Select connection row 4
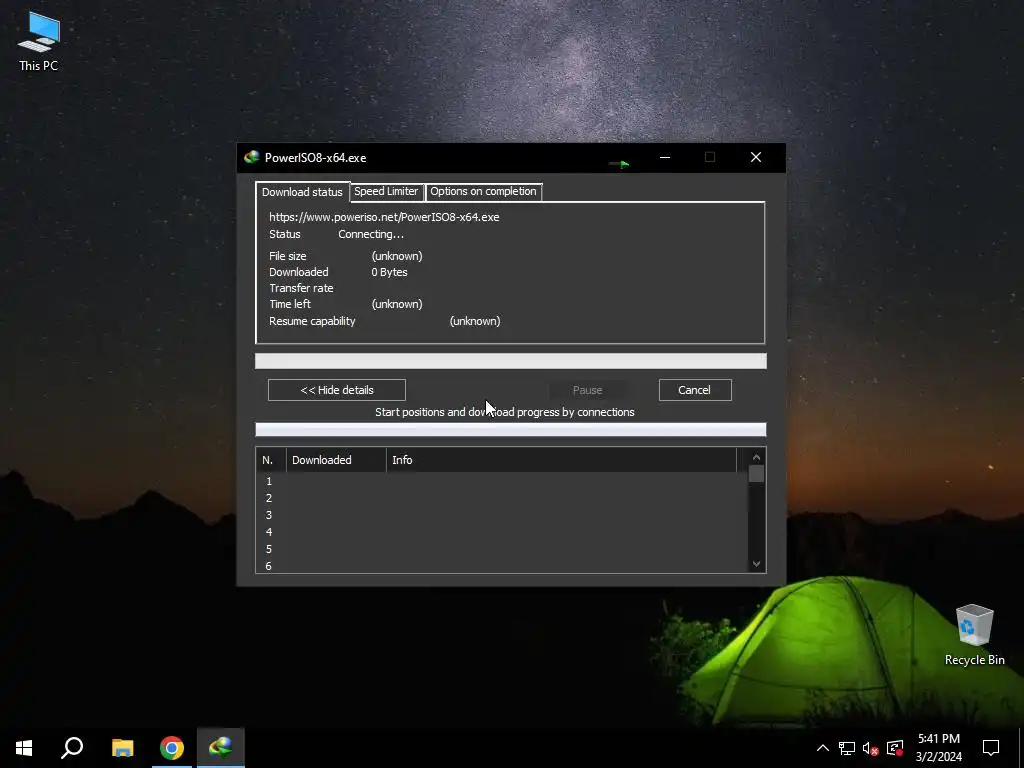This screenshot has width=1024, height=768. coord(502,532)
